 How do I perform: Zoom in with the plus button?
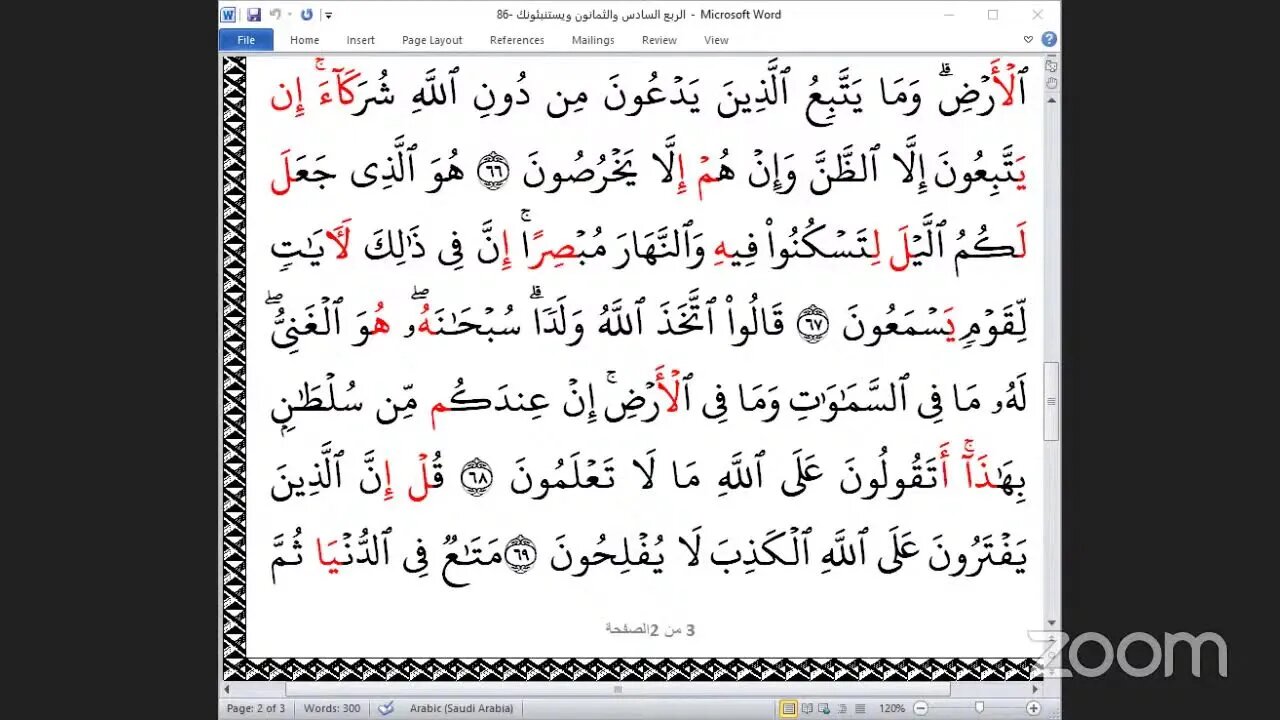pyautogui.click(x=1033, y=708)
